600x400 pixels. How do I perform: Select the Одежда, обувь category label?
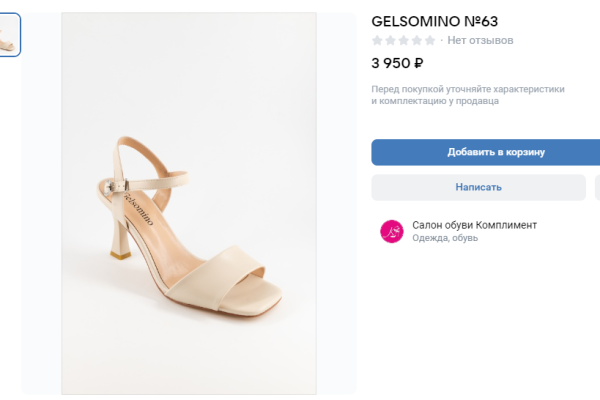point(445,238)
